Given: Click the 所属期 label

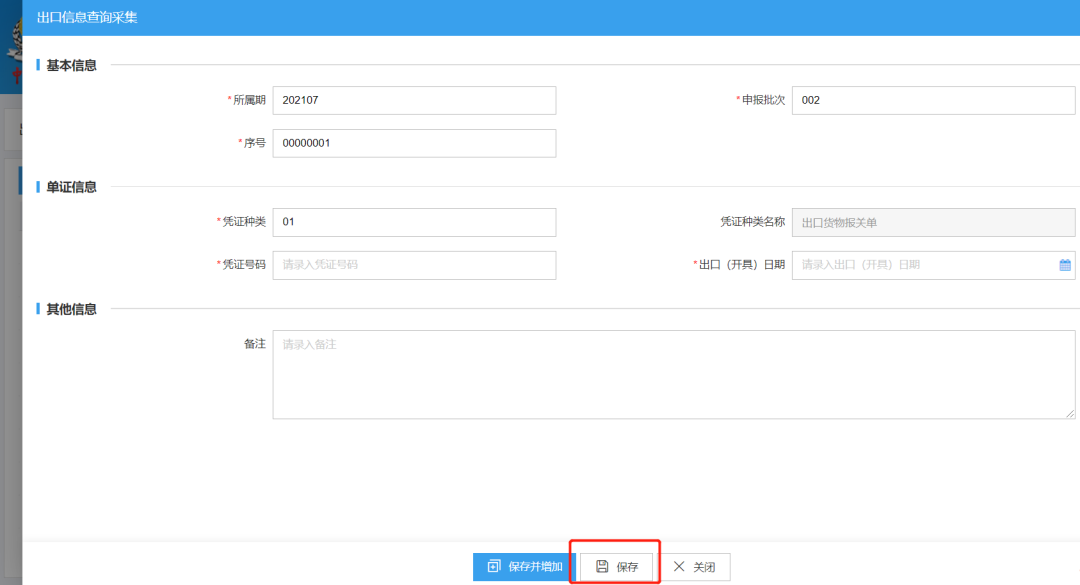Looking at the screenshot, I should pos(249,100).
